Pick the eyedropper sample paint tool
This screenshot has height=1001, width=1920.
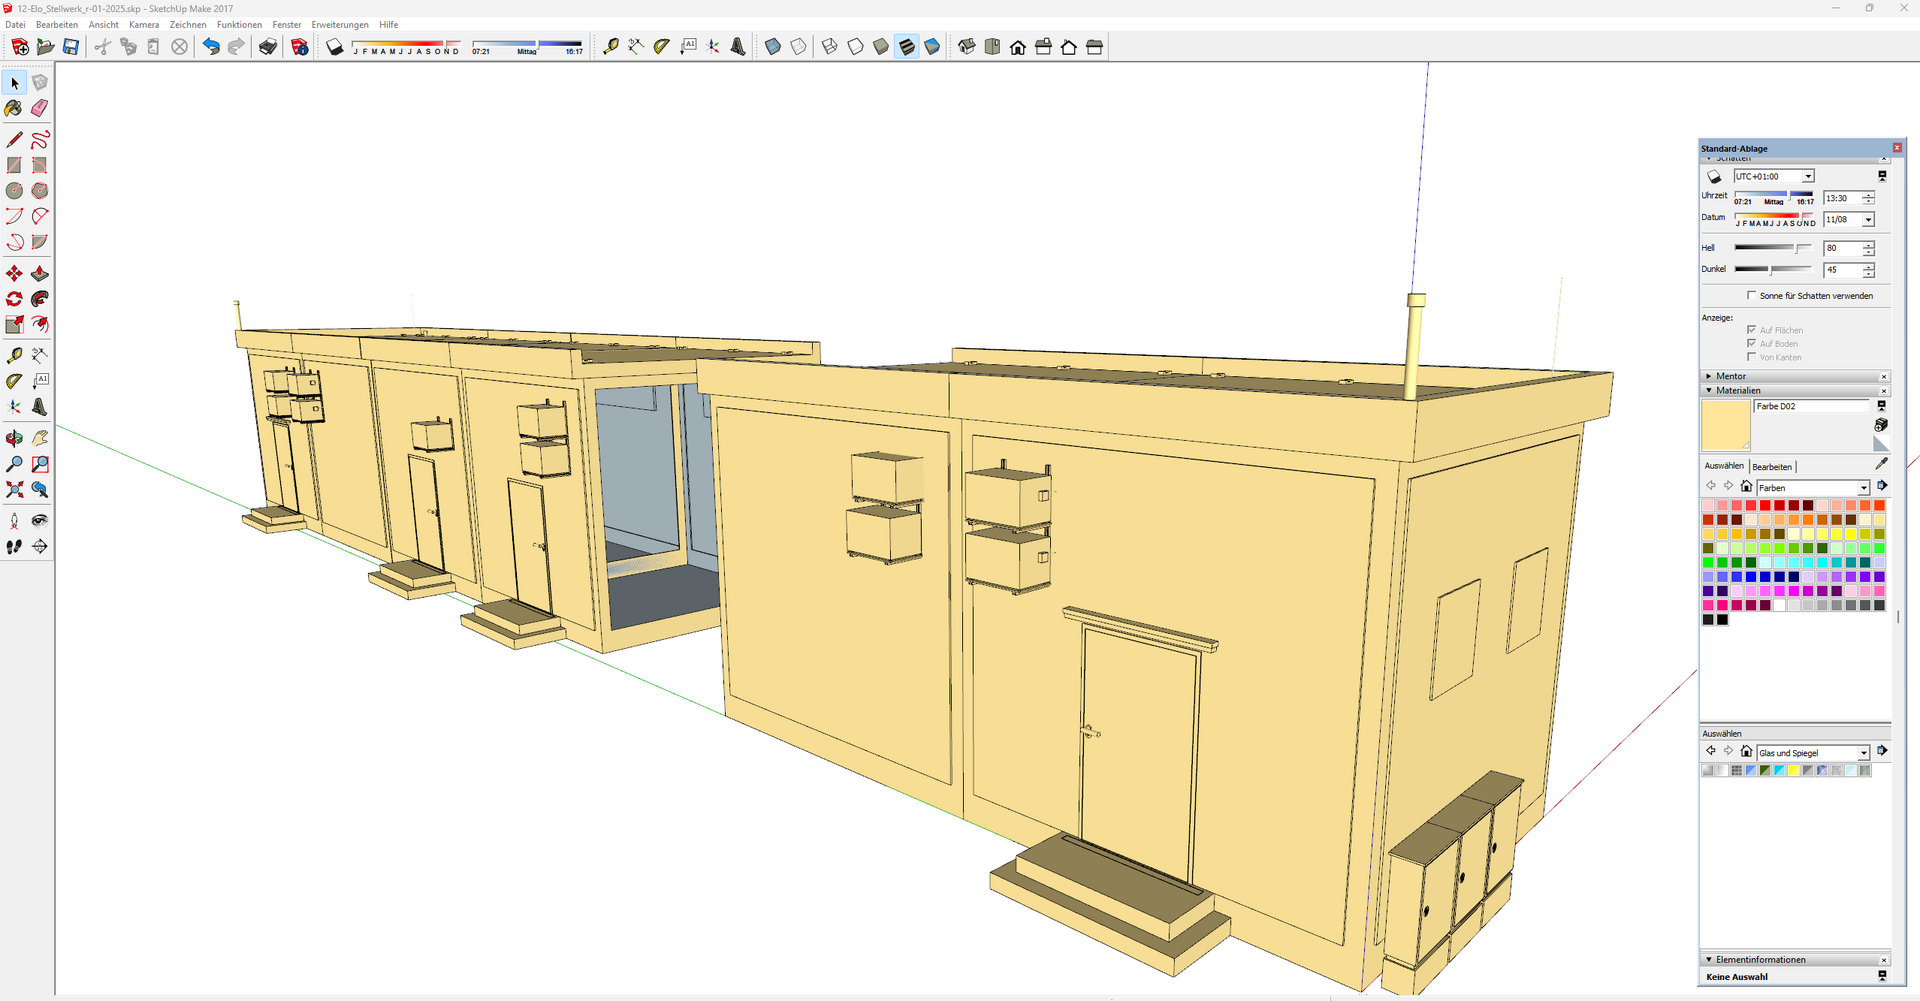[1881, 464]
